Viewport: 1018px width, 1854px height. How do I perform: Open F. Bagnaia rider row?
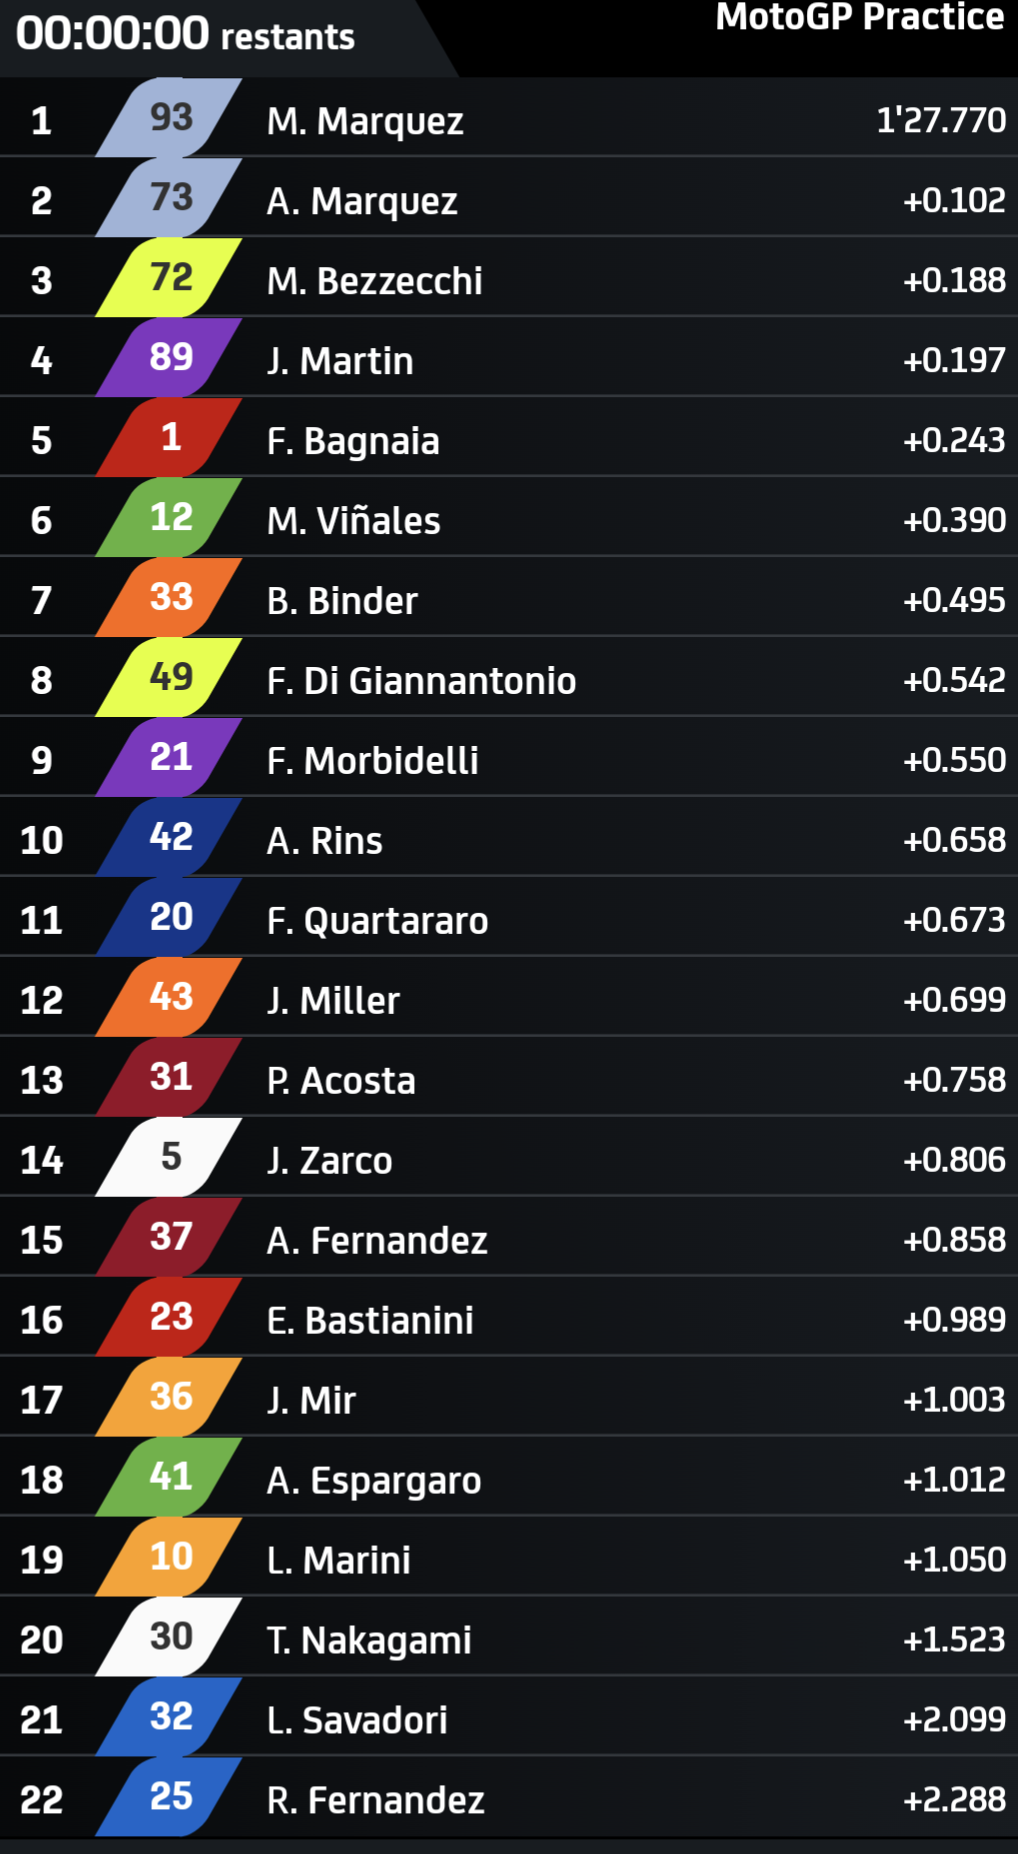point(509,438)
